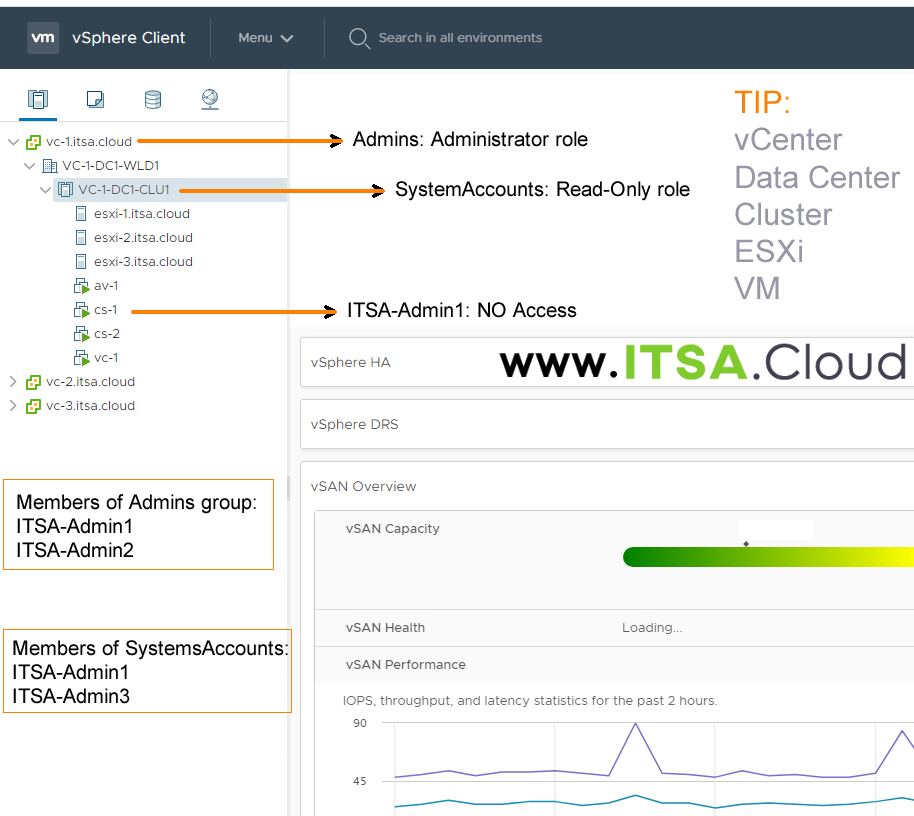Open the Menu dropdown
The height and width of the screenshot is (816, 914).
coord(265,38)
